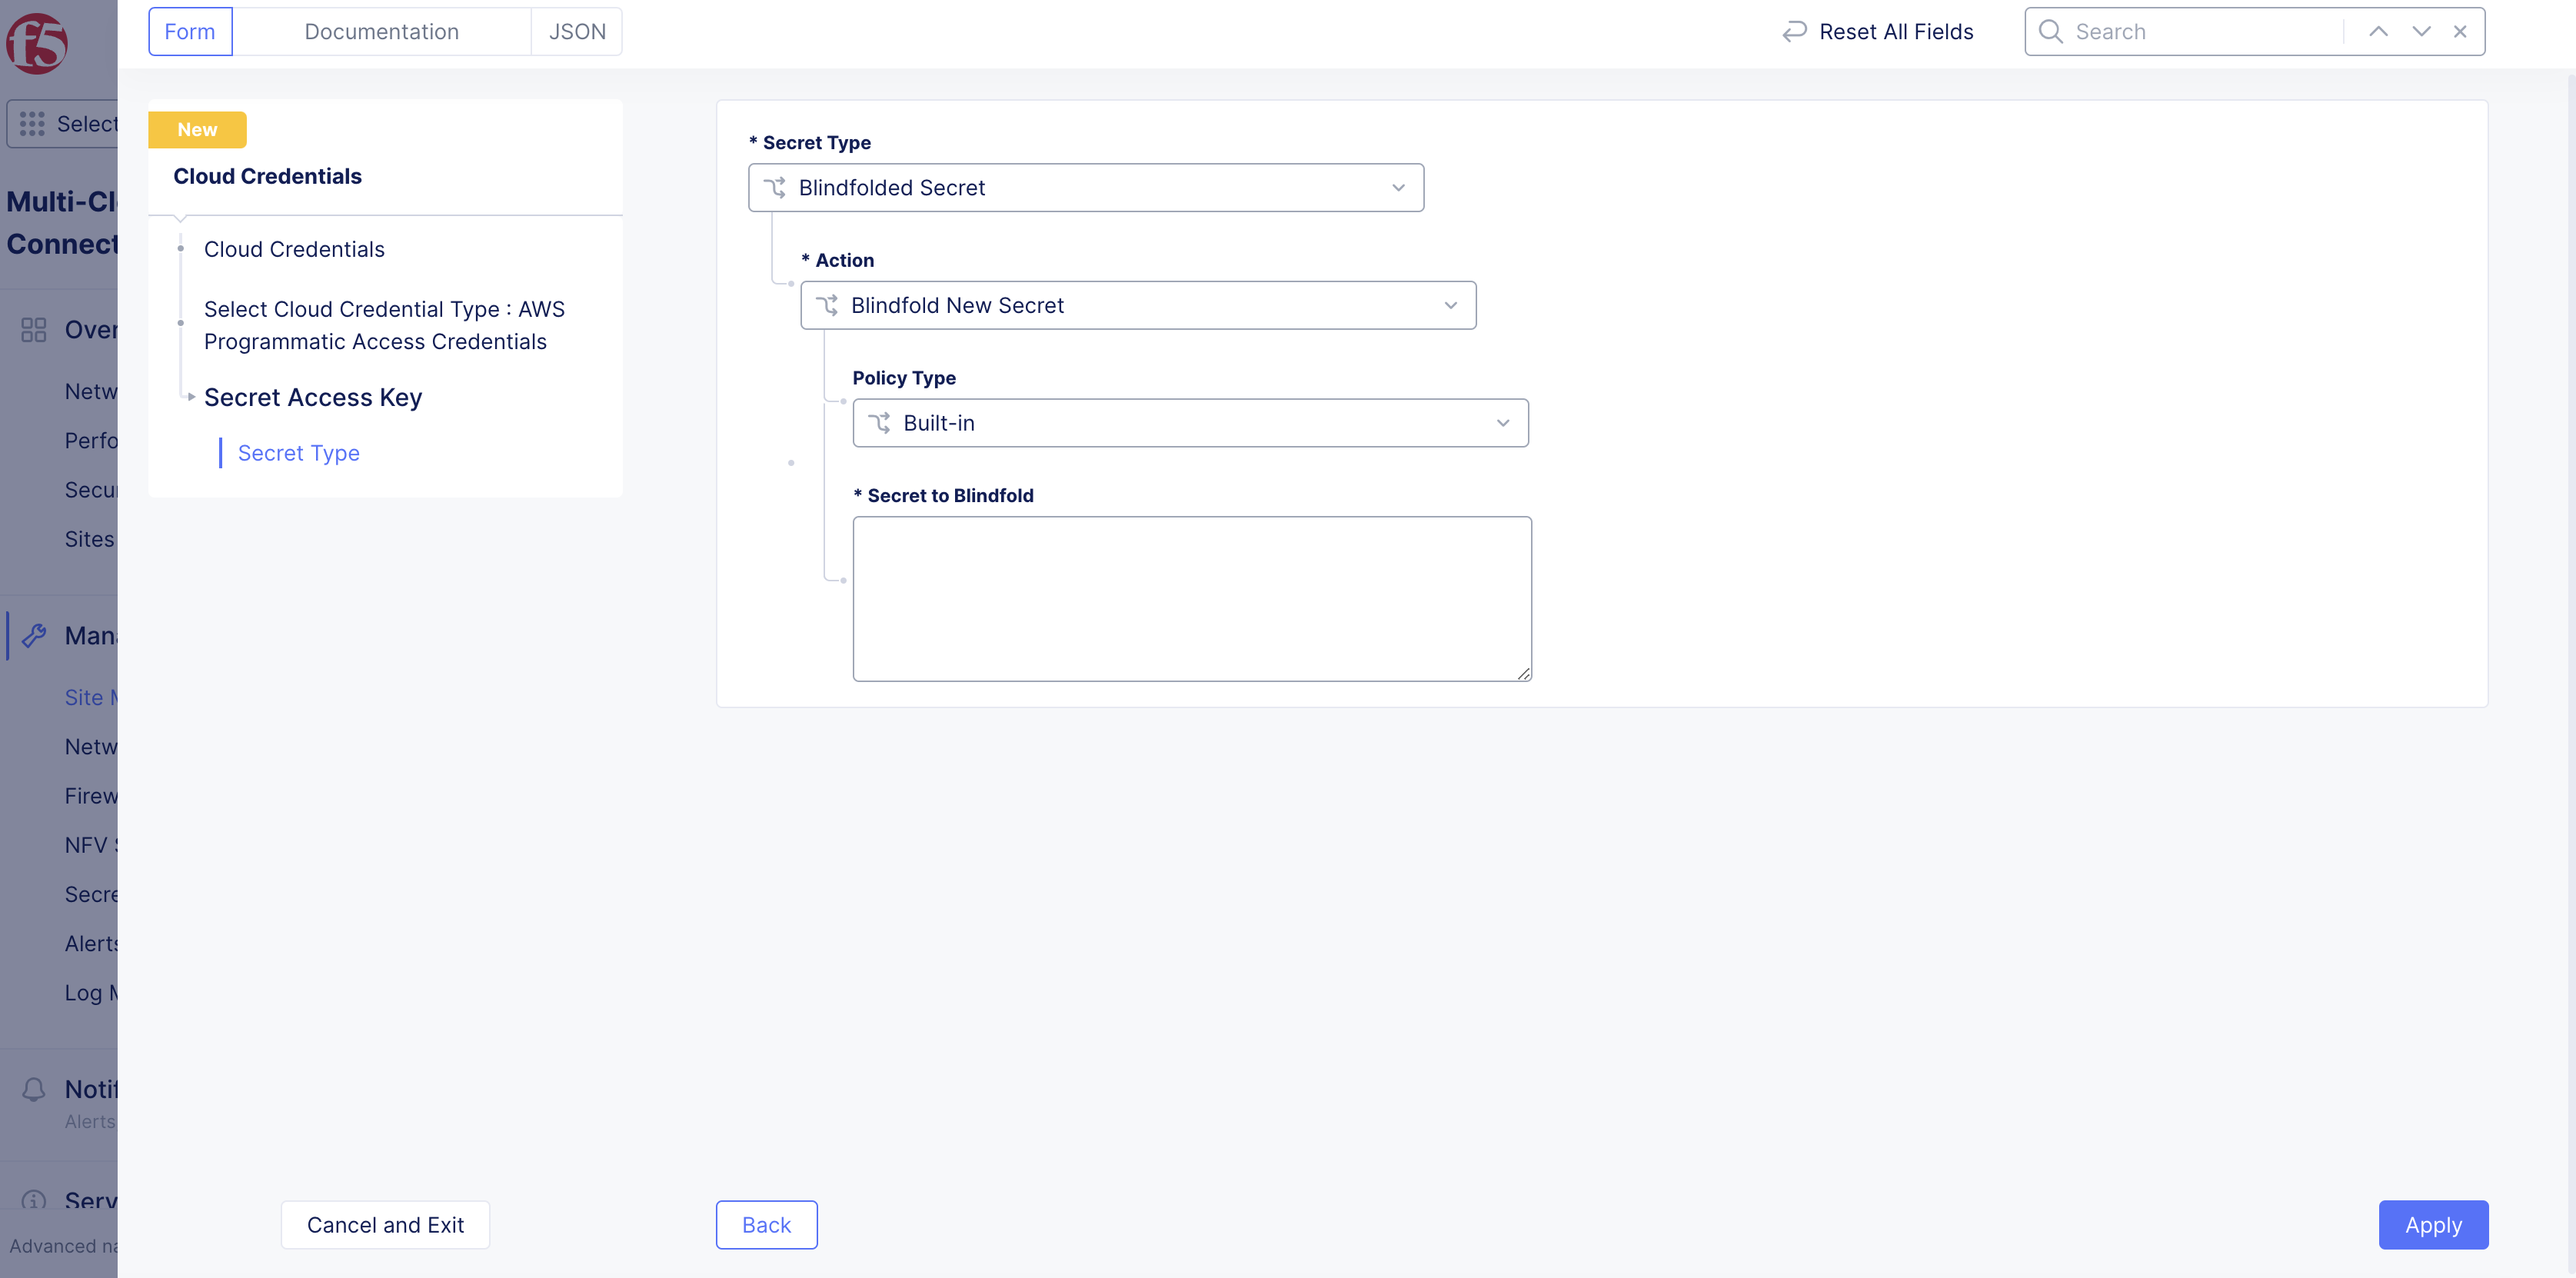Click the Manage wrench icon in sidebar
Image resolution: width=2576 pixels, height=1278 pixels.
click(x=35, y=635)
